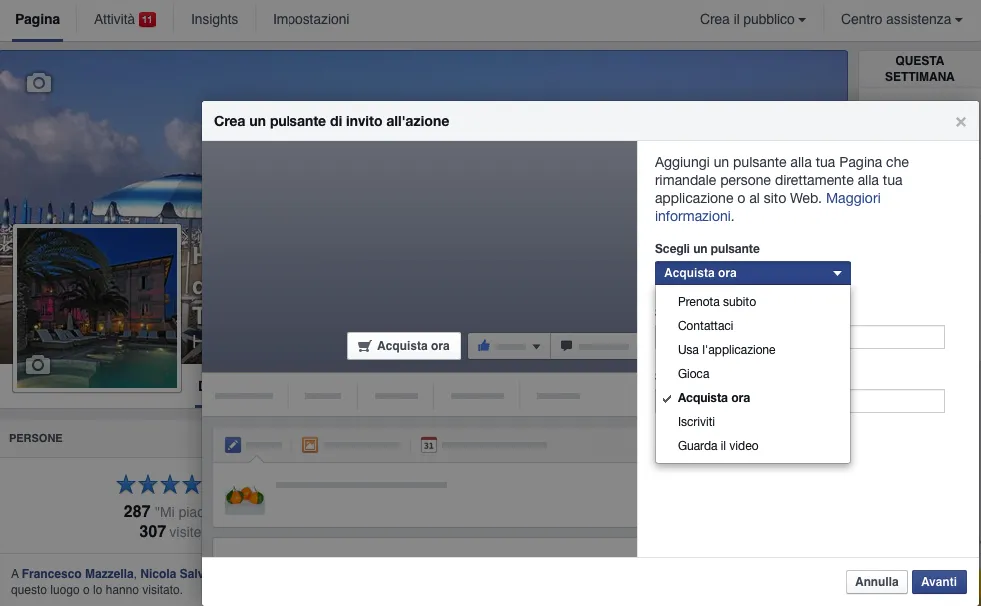The width and height of the screenshot is (981, 606).
Task: Click the photo icon in preview composer
Action: (x=310, y=445)
